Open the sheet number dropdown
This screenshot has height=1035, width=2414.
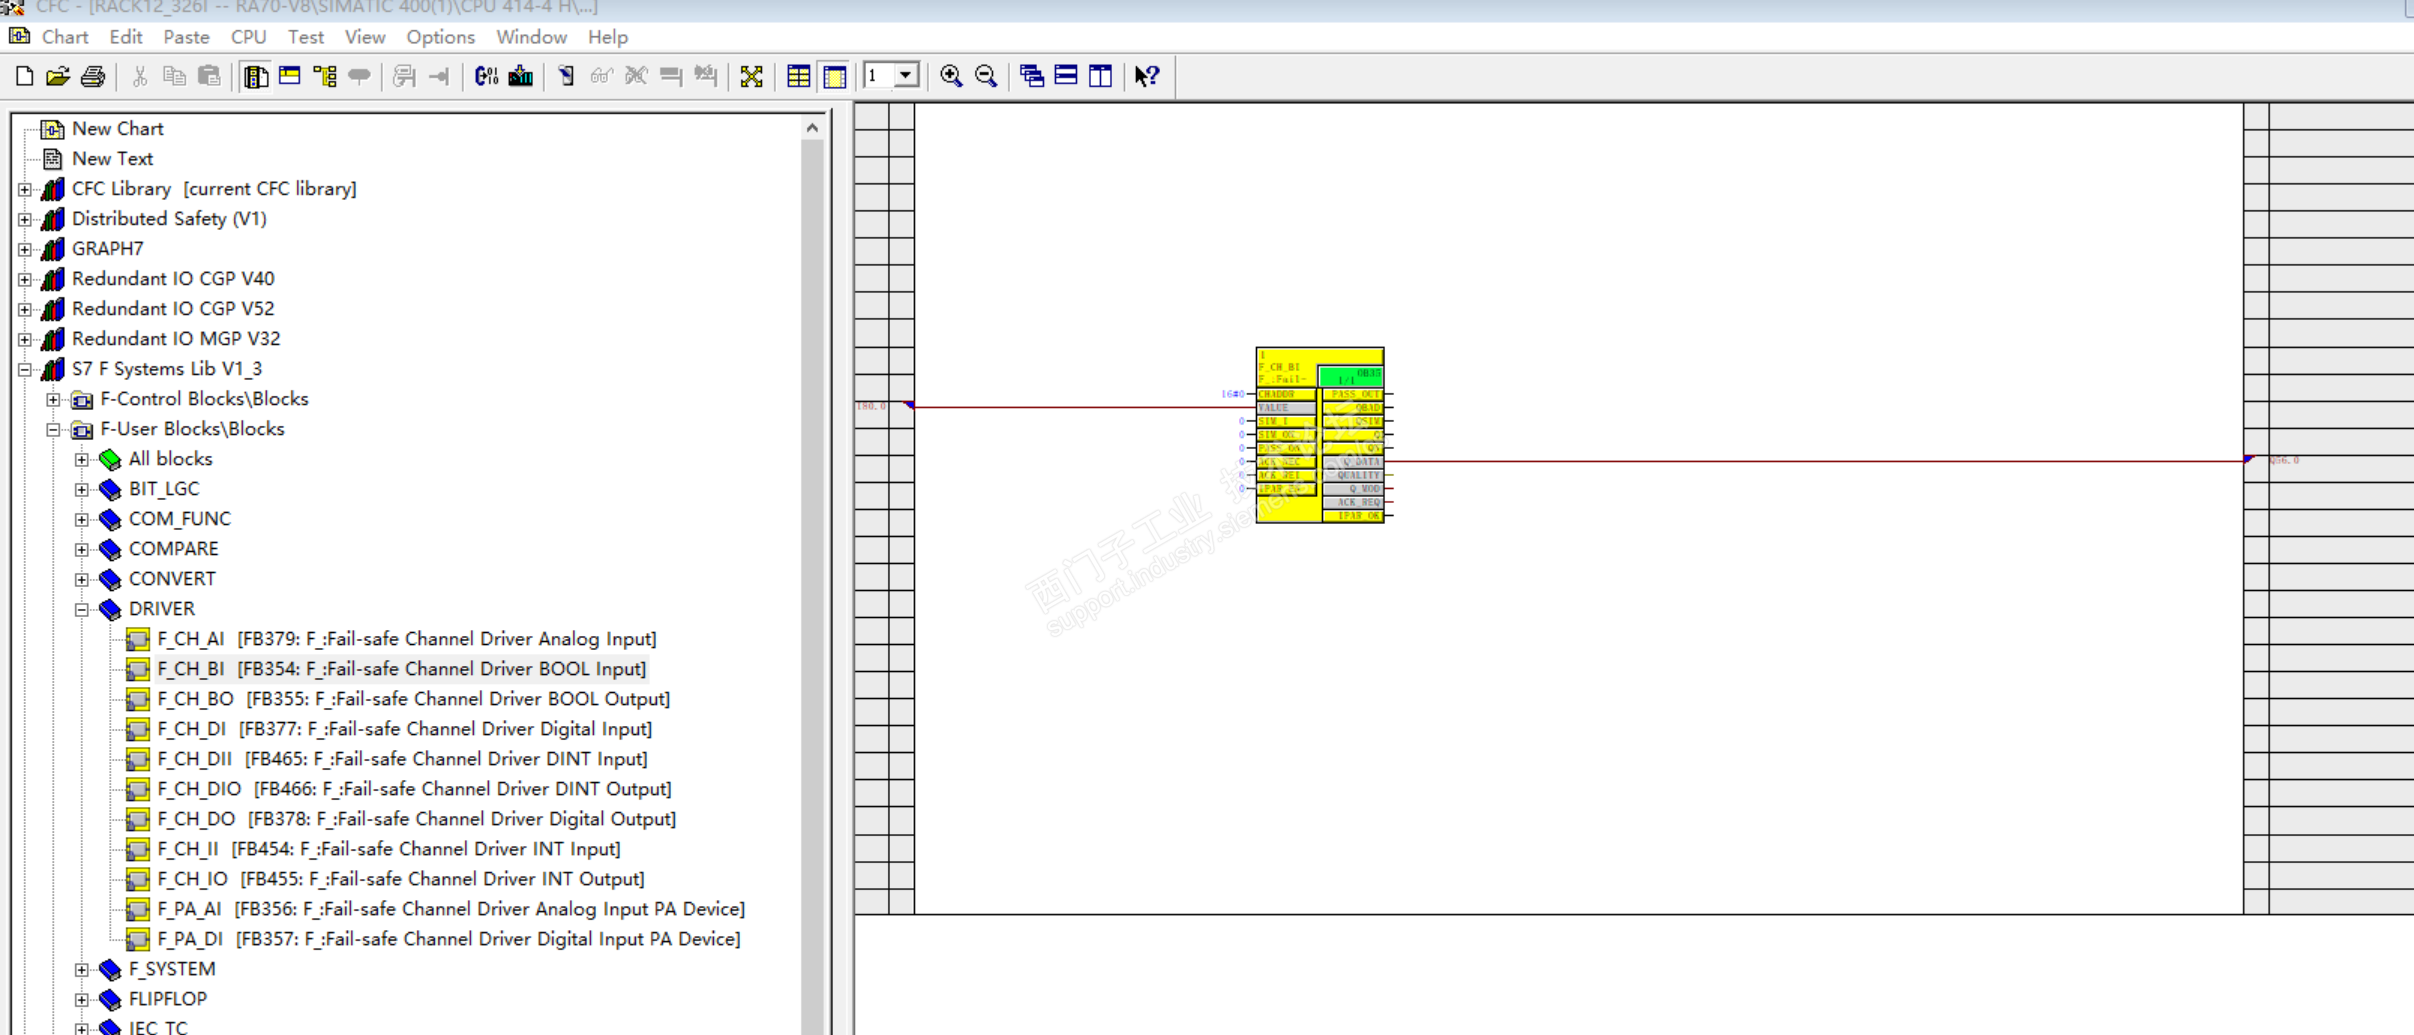click(905, 76)
